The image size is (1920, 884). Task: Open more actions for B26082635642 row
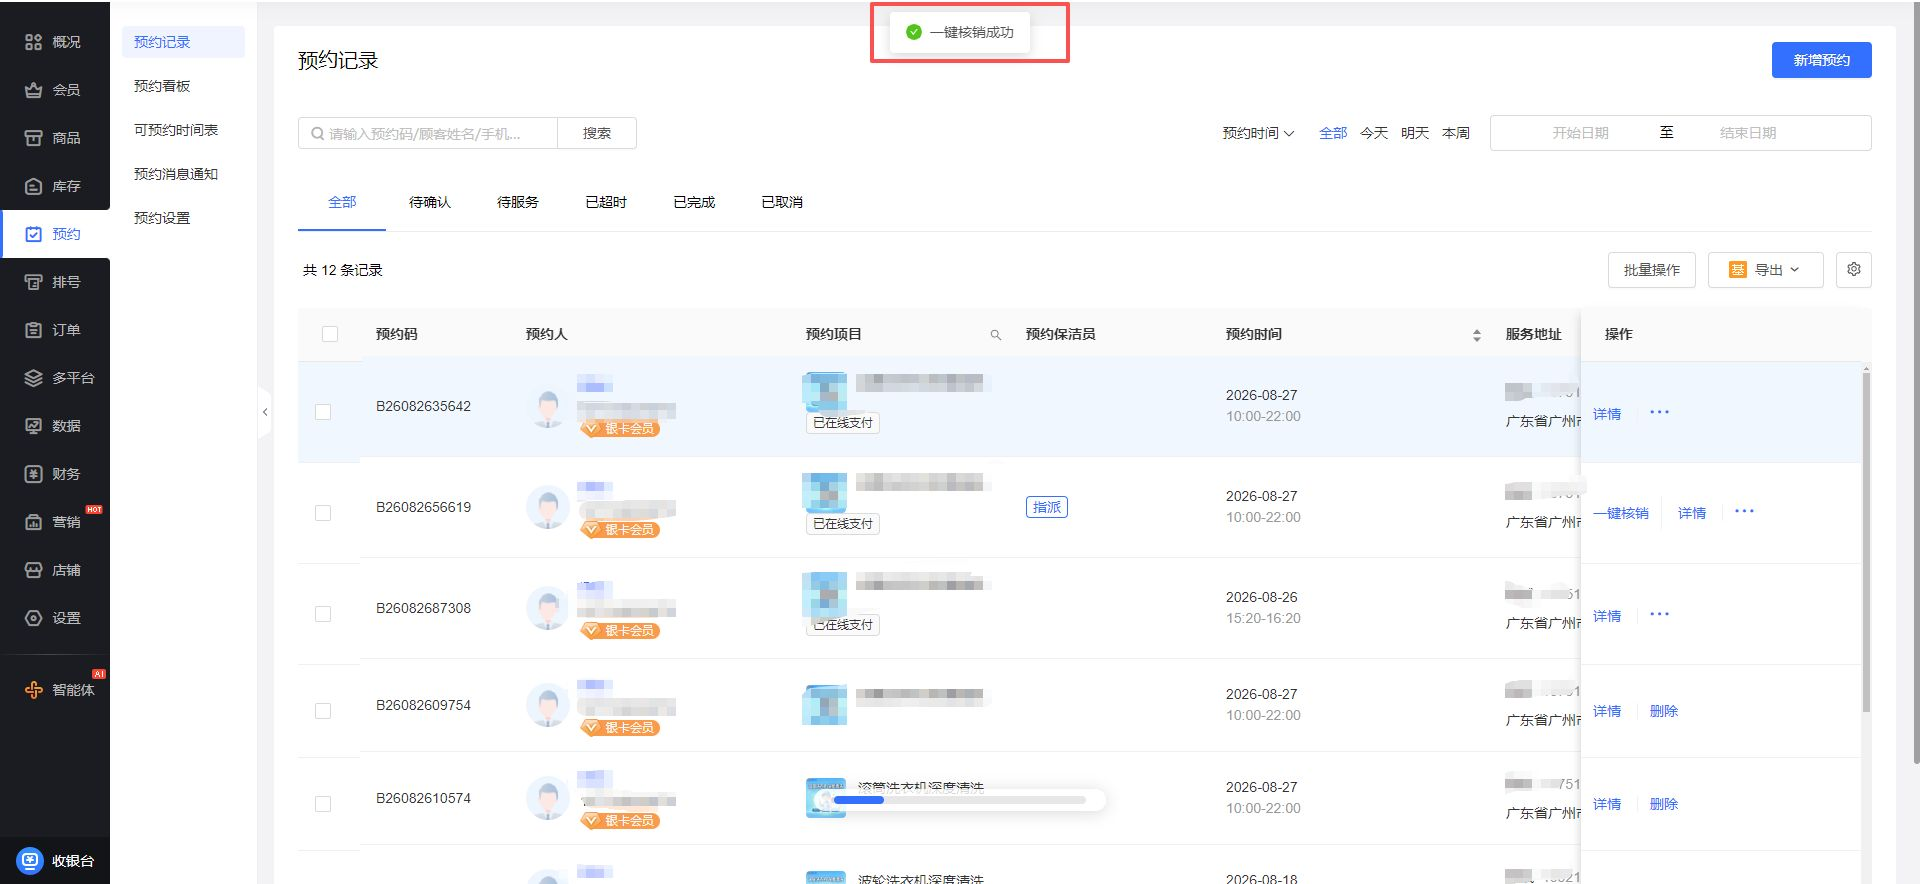click(1659, 412)
